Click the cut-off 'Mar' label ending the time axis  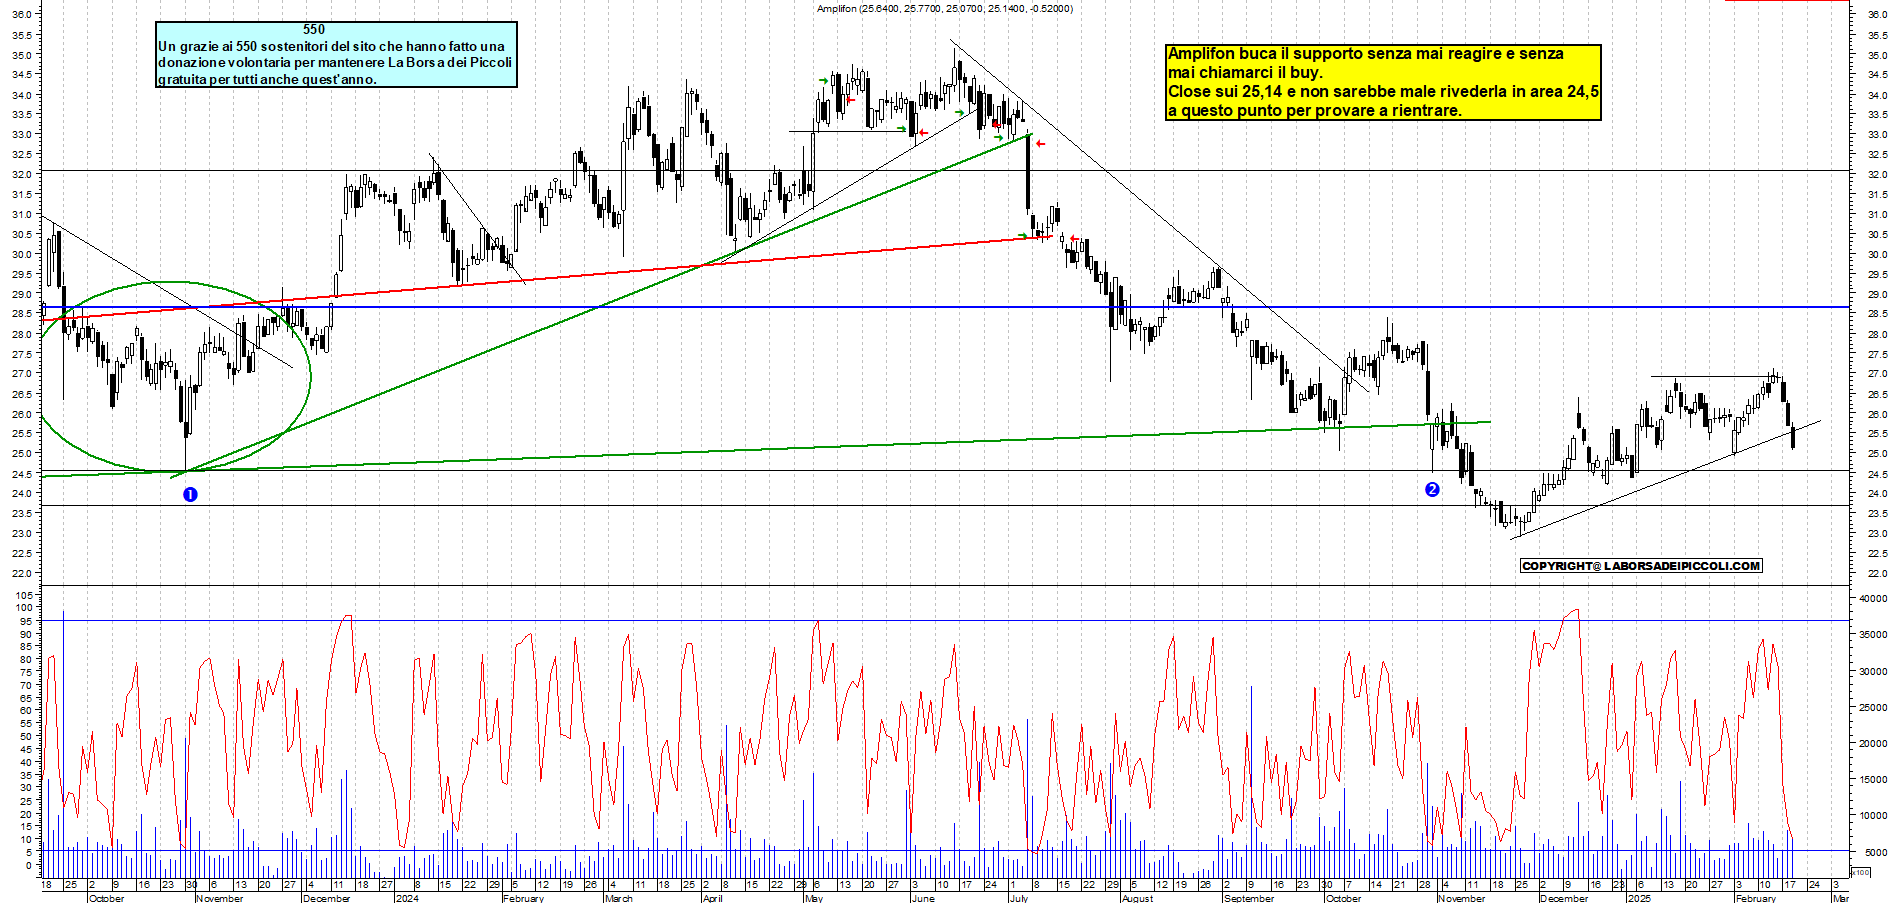1840,898
